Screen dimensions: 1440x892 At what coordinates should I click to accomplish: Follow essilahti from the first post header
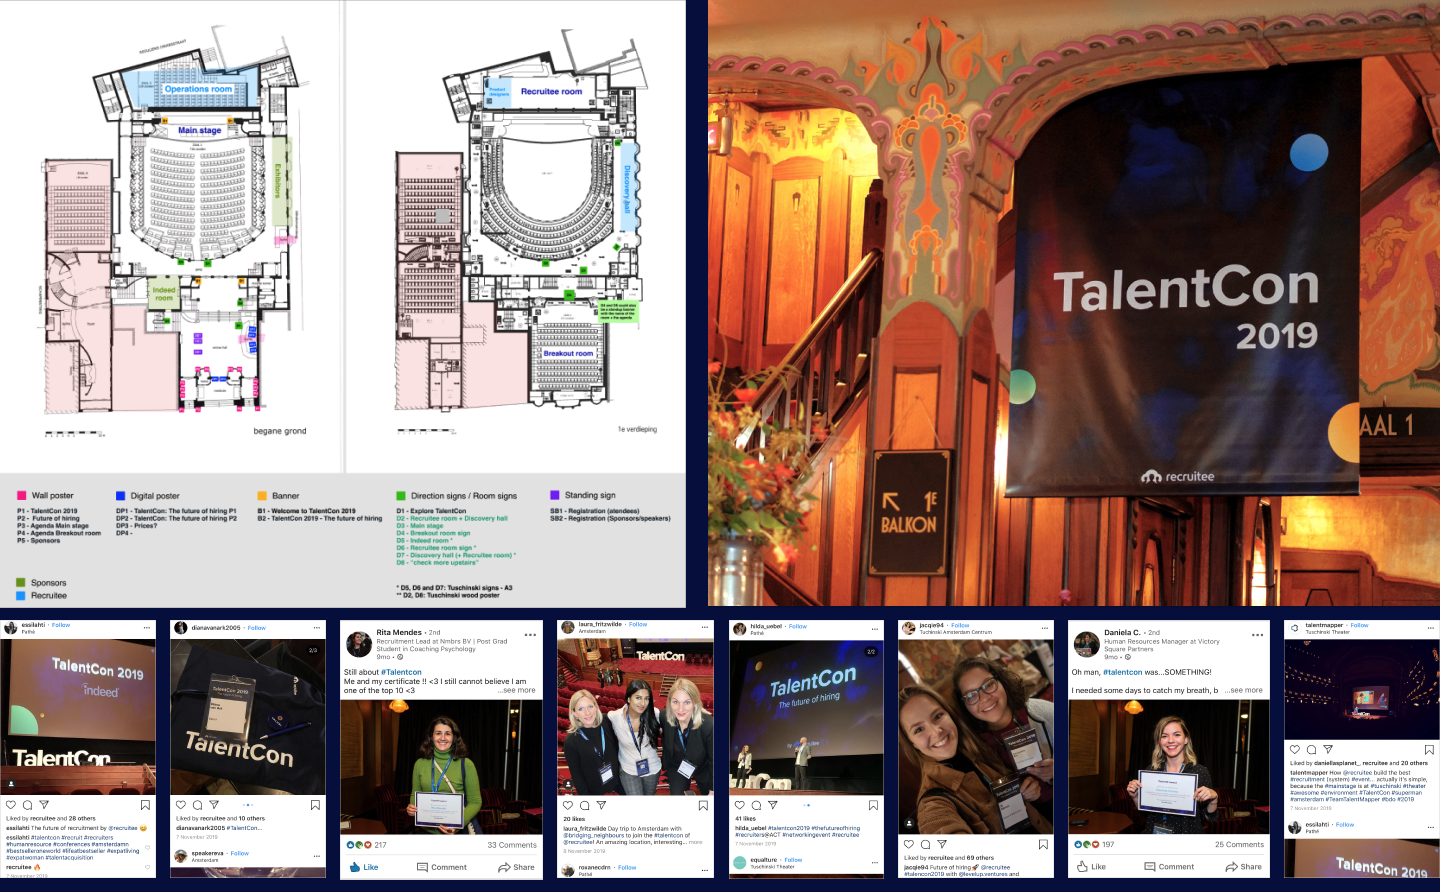click(x=61, y=625)
